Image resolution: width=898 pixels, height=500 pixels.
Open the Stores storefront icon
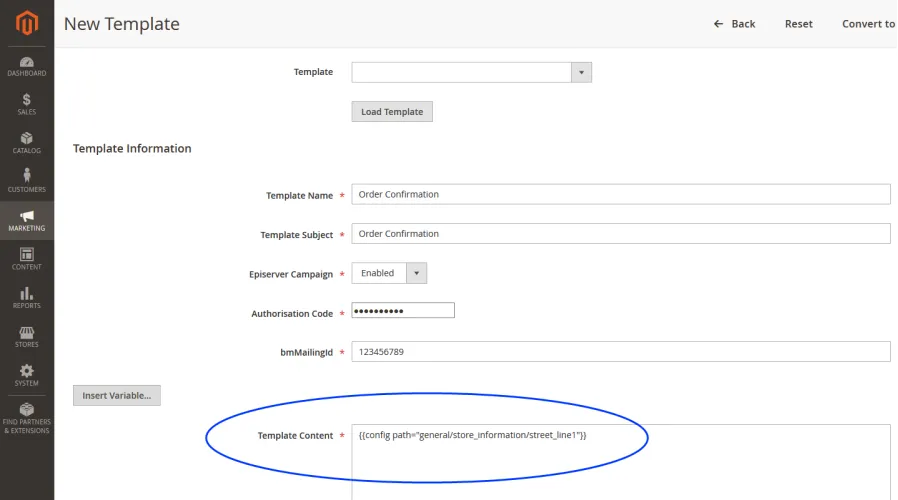click(x=26, y=332)
